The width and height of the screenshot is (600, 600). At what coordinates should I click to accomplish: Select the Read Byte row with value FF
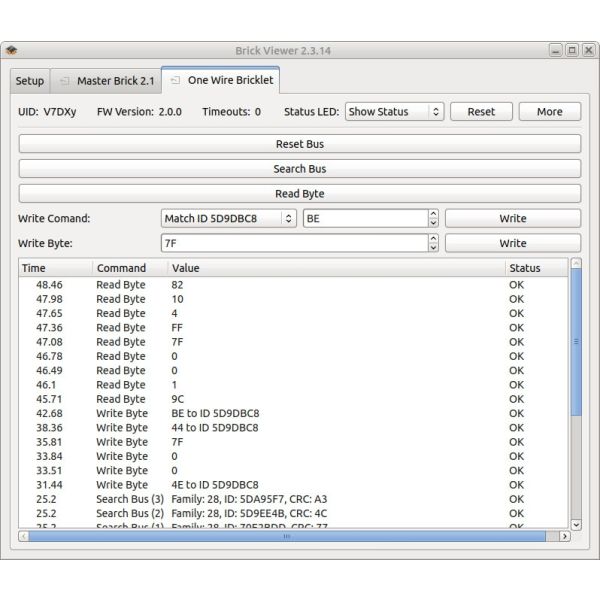pos(293,328)
